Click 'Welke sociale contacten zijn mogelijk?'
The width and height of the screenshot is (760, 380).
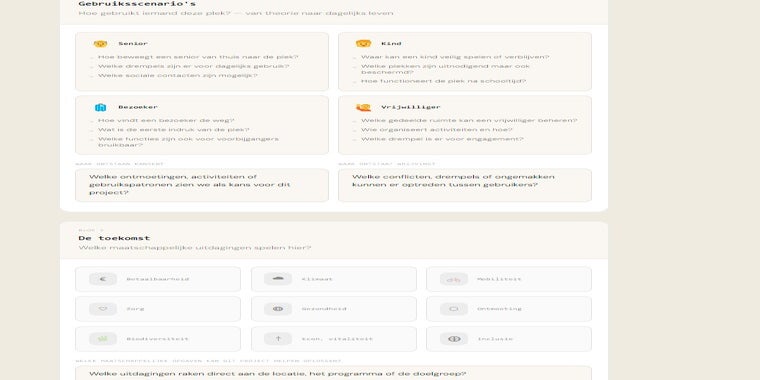click(178, 76)
